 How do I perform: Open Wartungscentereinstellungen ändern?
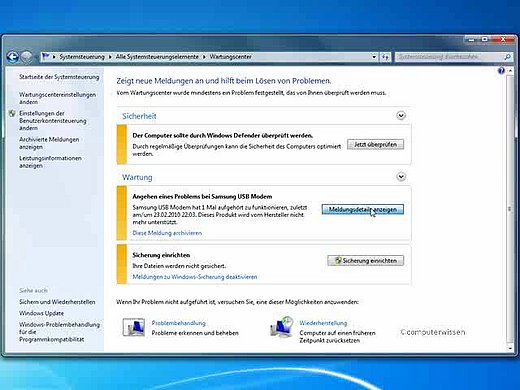[x=57, y=98]
